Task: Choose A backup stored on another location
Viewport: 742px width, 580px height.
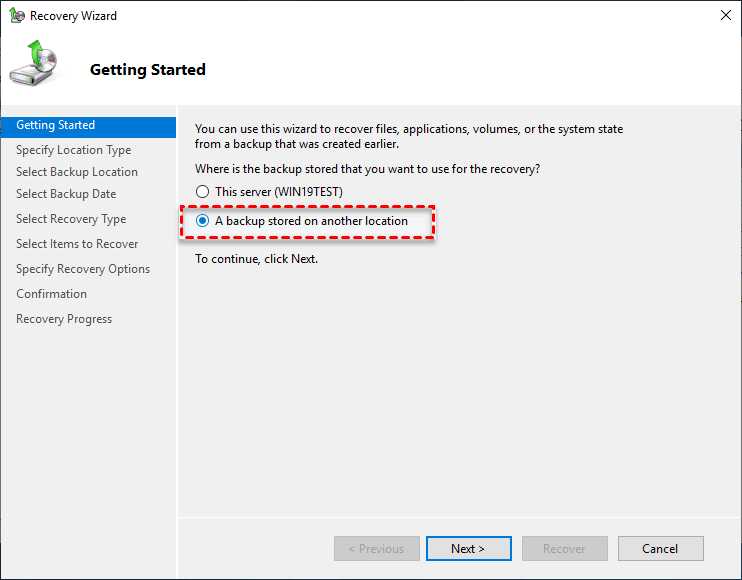Action: pos(203,221)
